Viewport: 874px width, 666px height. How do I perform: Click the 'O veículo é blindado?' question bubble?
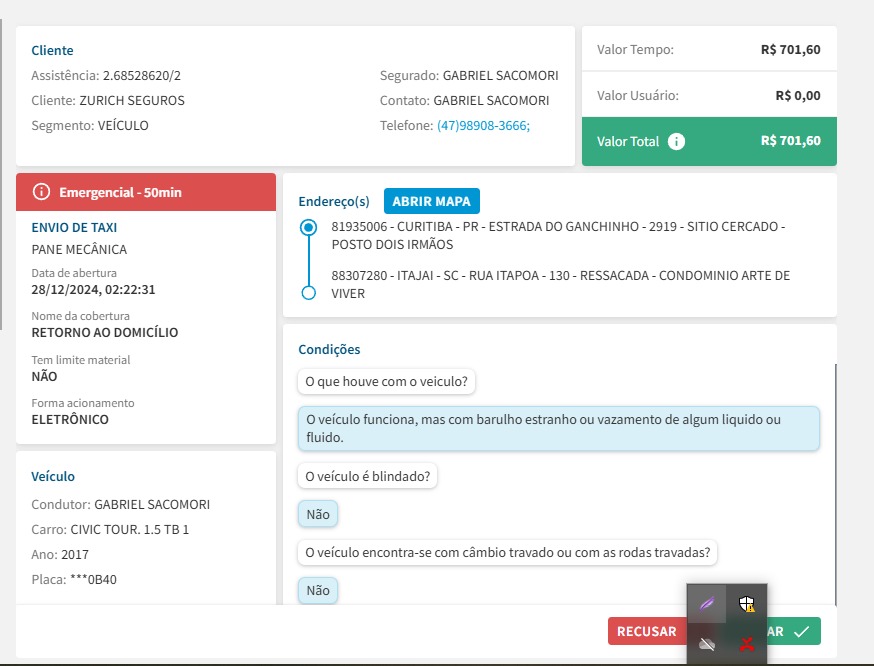[367, 476]
